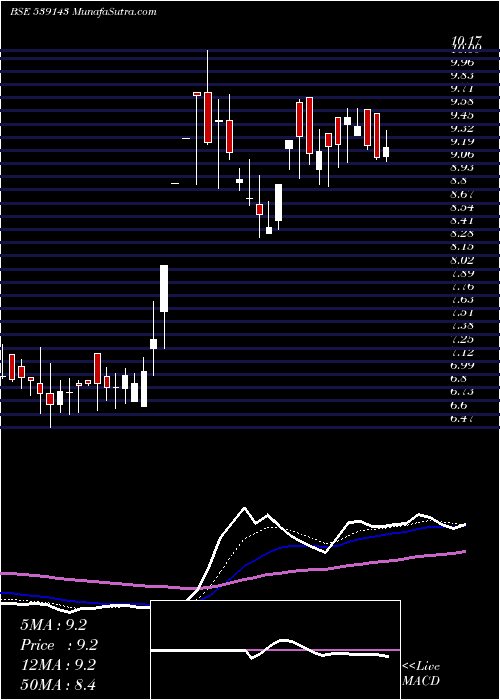Click the 7.89 price axis label
The image size is (500, 700).
coord(461,273)
